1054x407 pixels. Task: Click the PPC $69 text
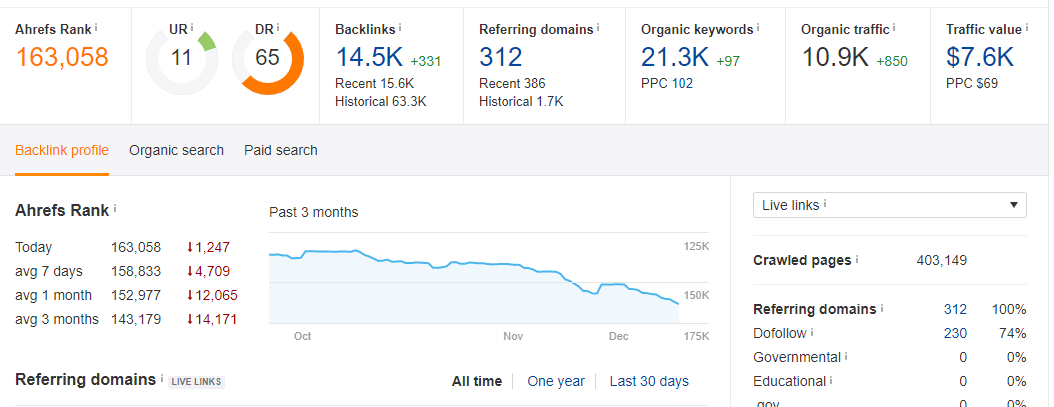click(x=972, y=84)
